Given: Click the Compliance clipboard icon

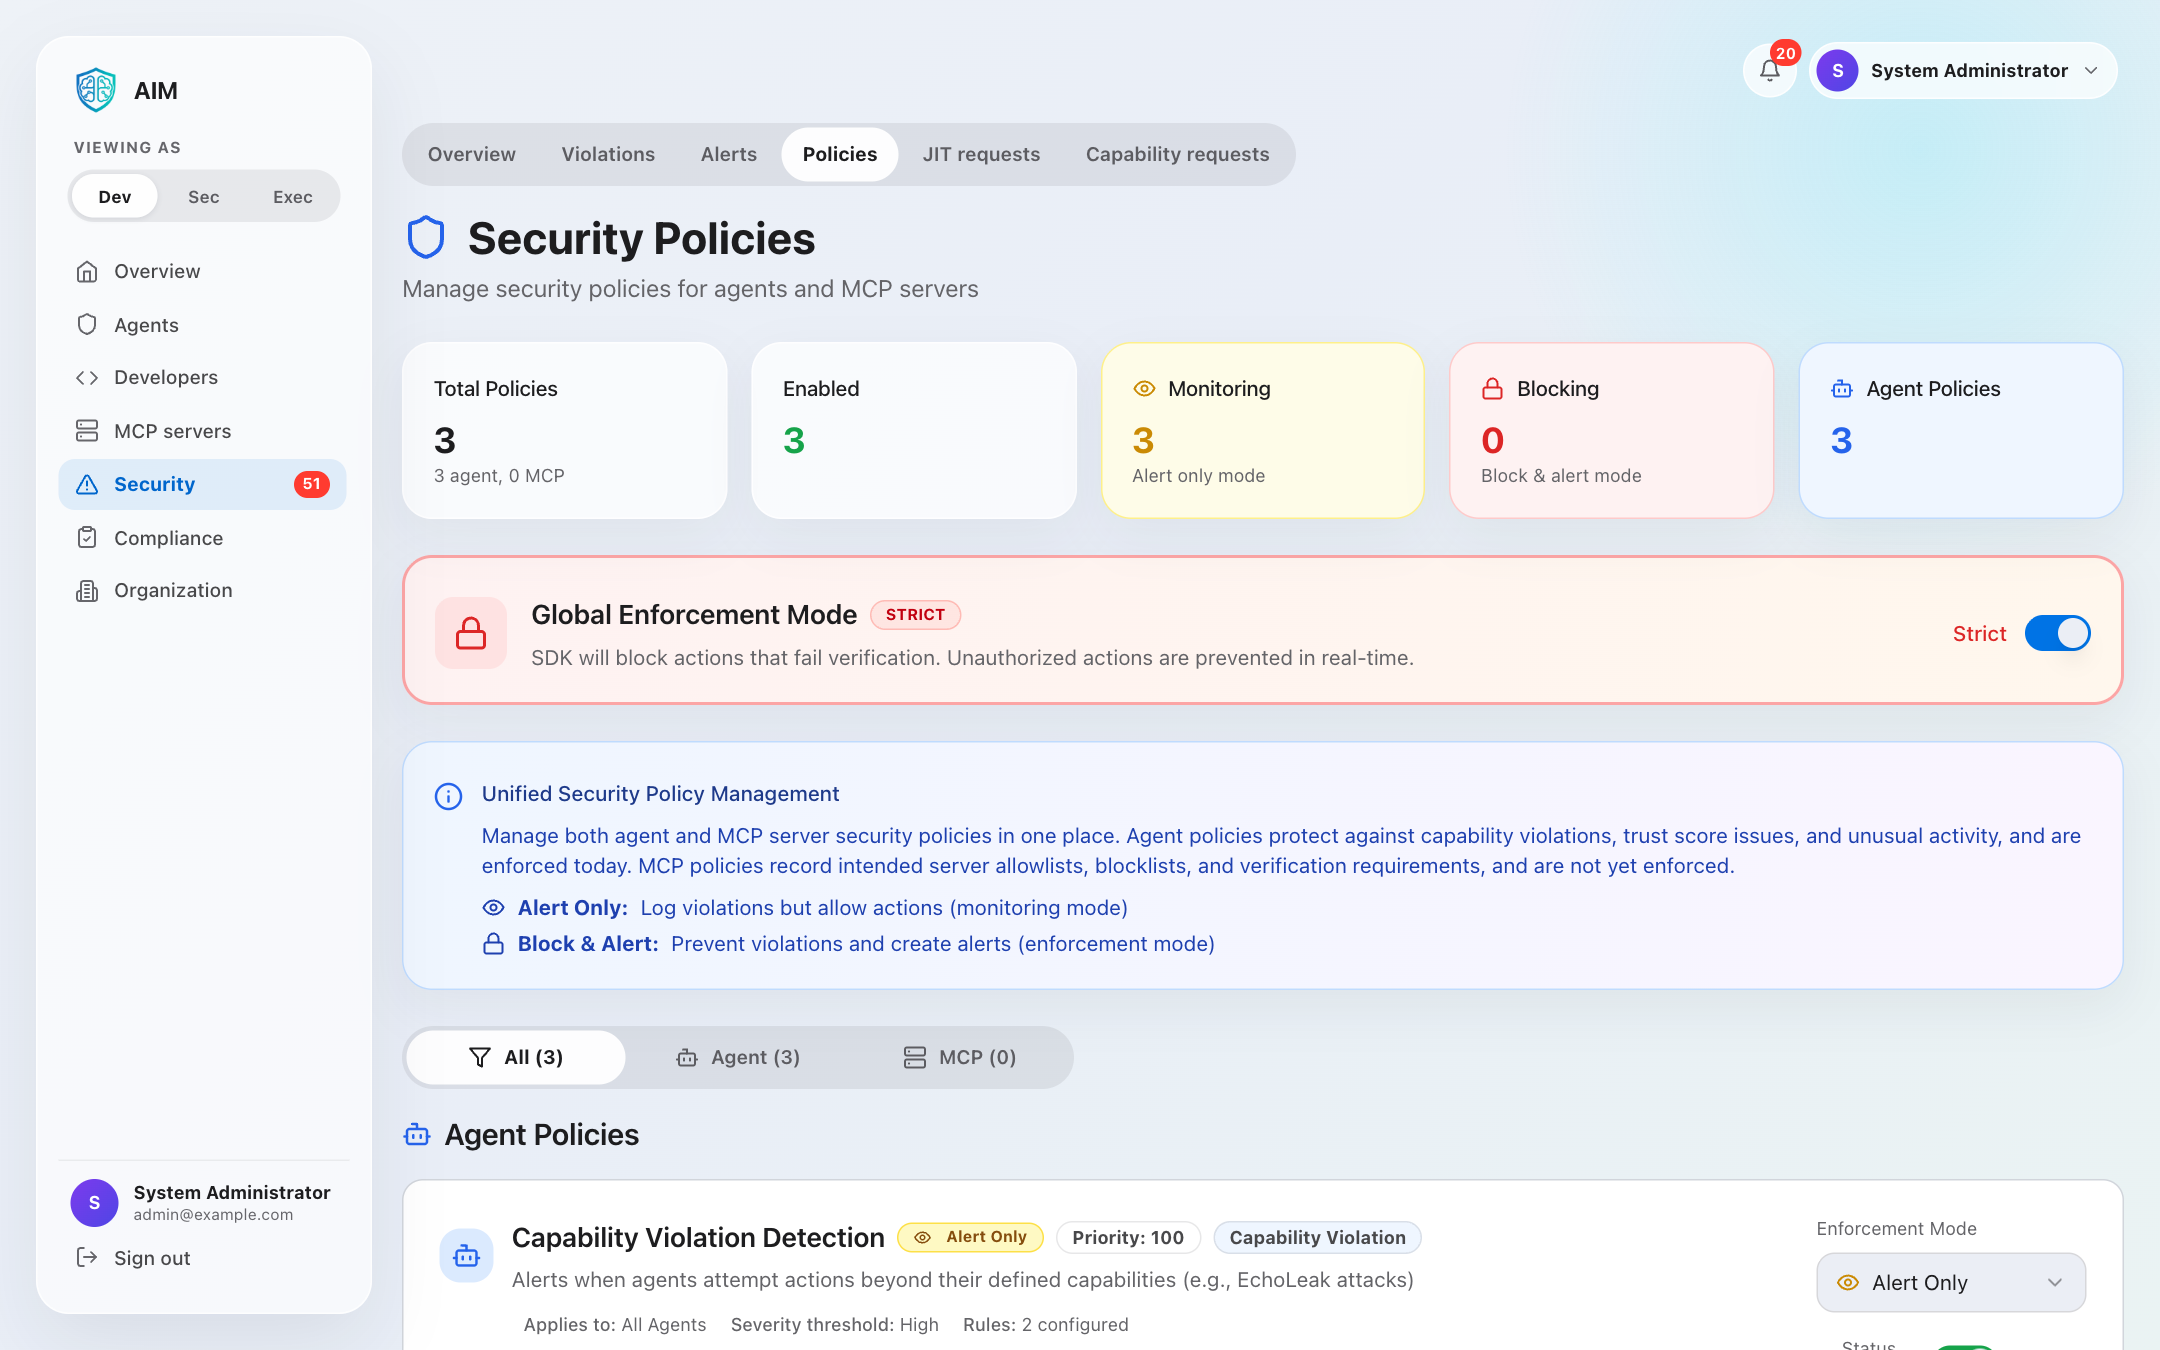Looking at the screenshot, I should 87,538.
